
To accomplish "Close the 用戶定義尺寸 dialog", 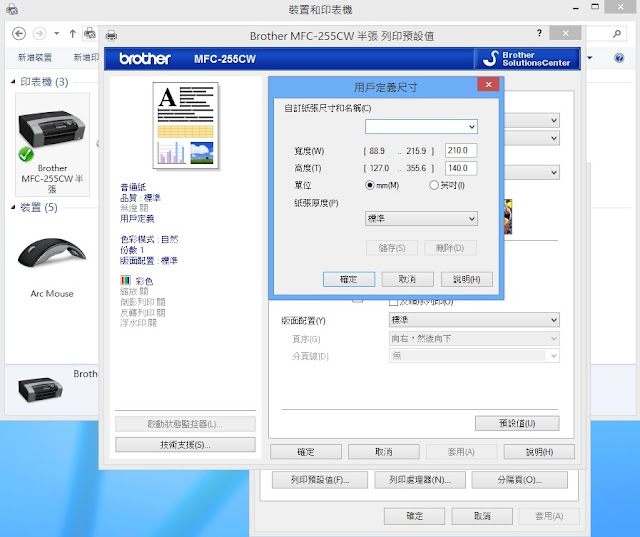I will pyautogui.click(x=488, y=84).
